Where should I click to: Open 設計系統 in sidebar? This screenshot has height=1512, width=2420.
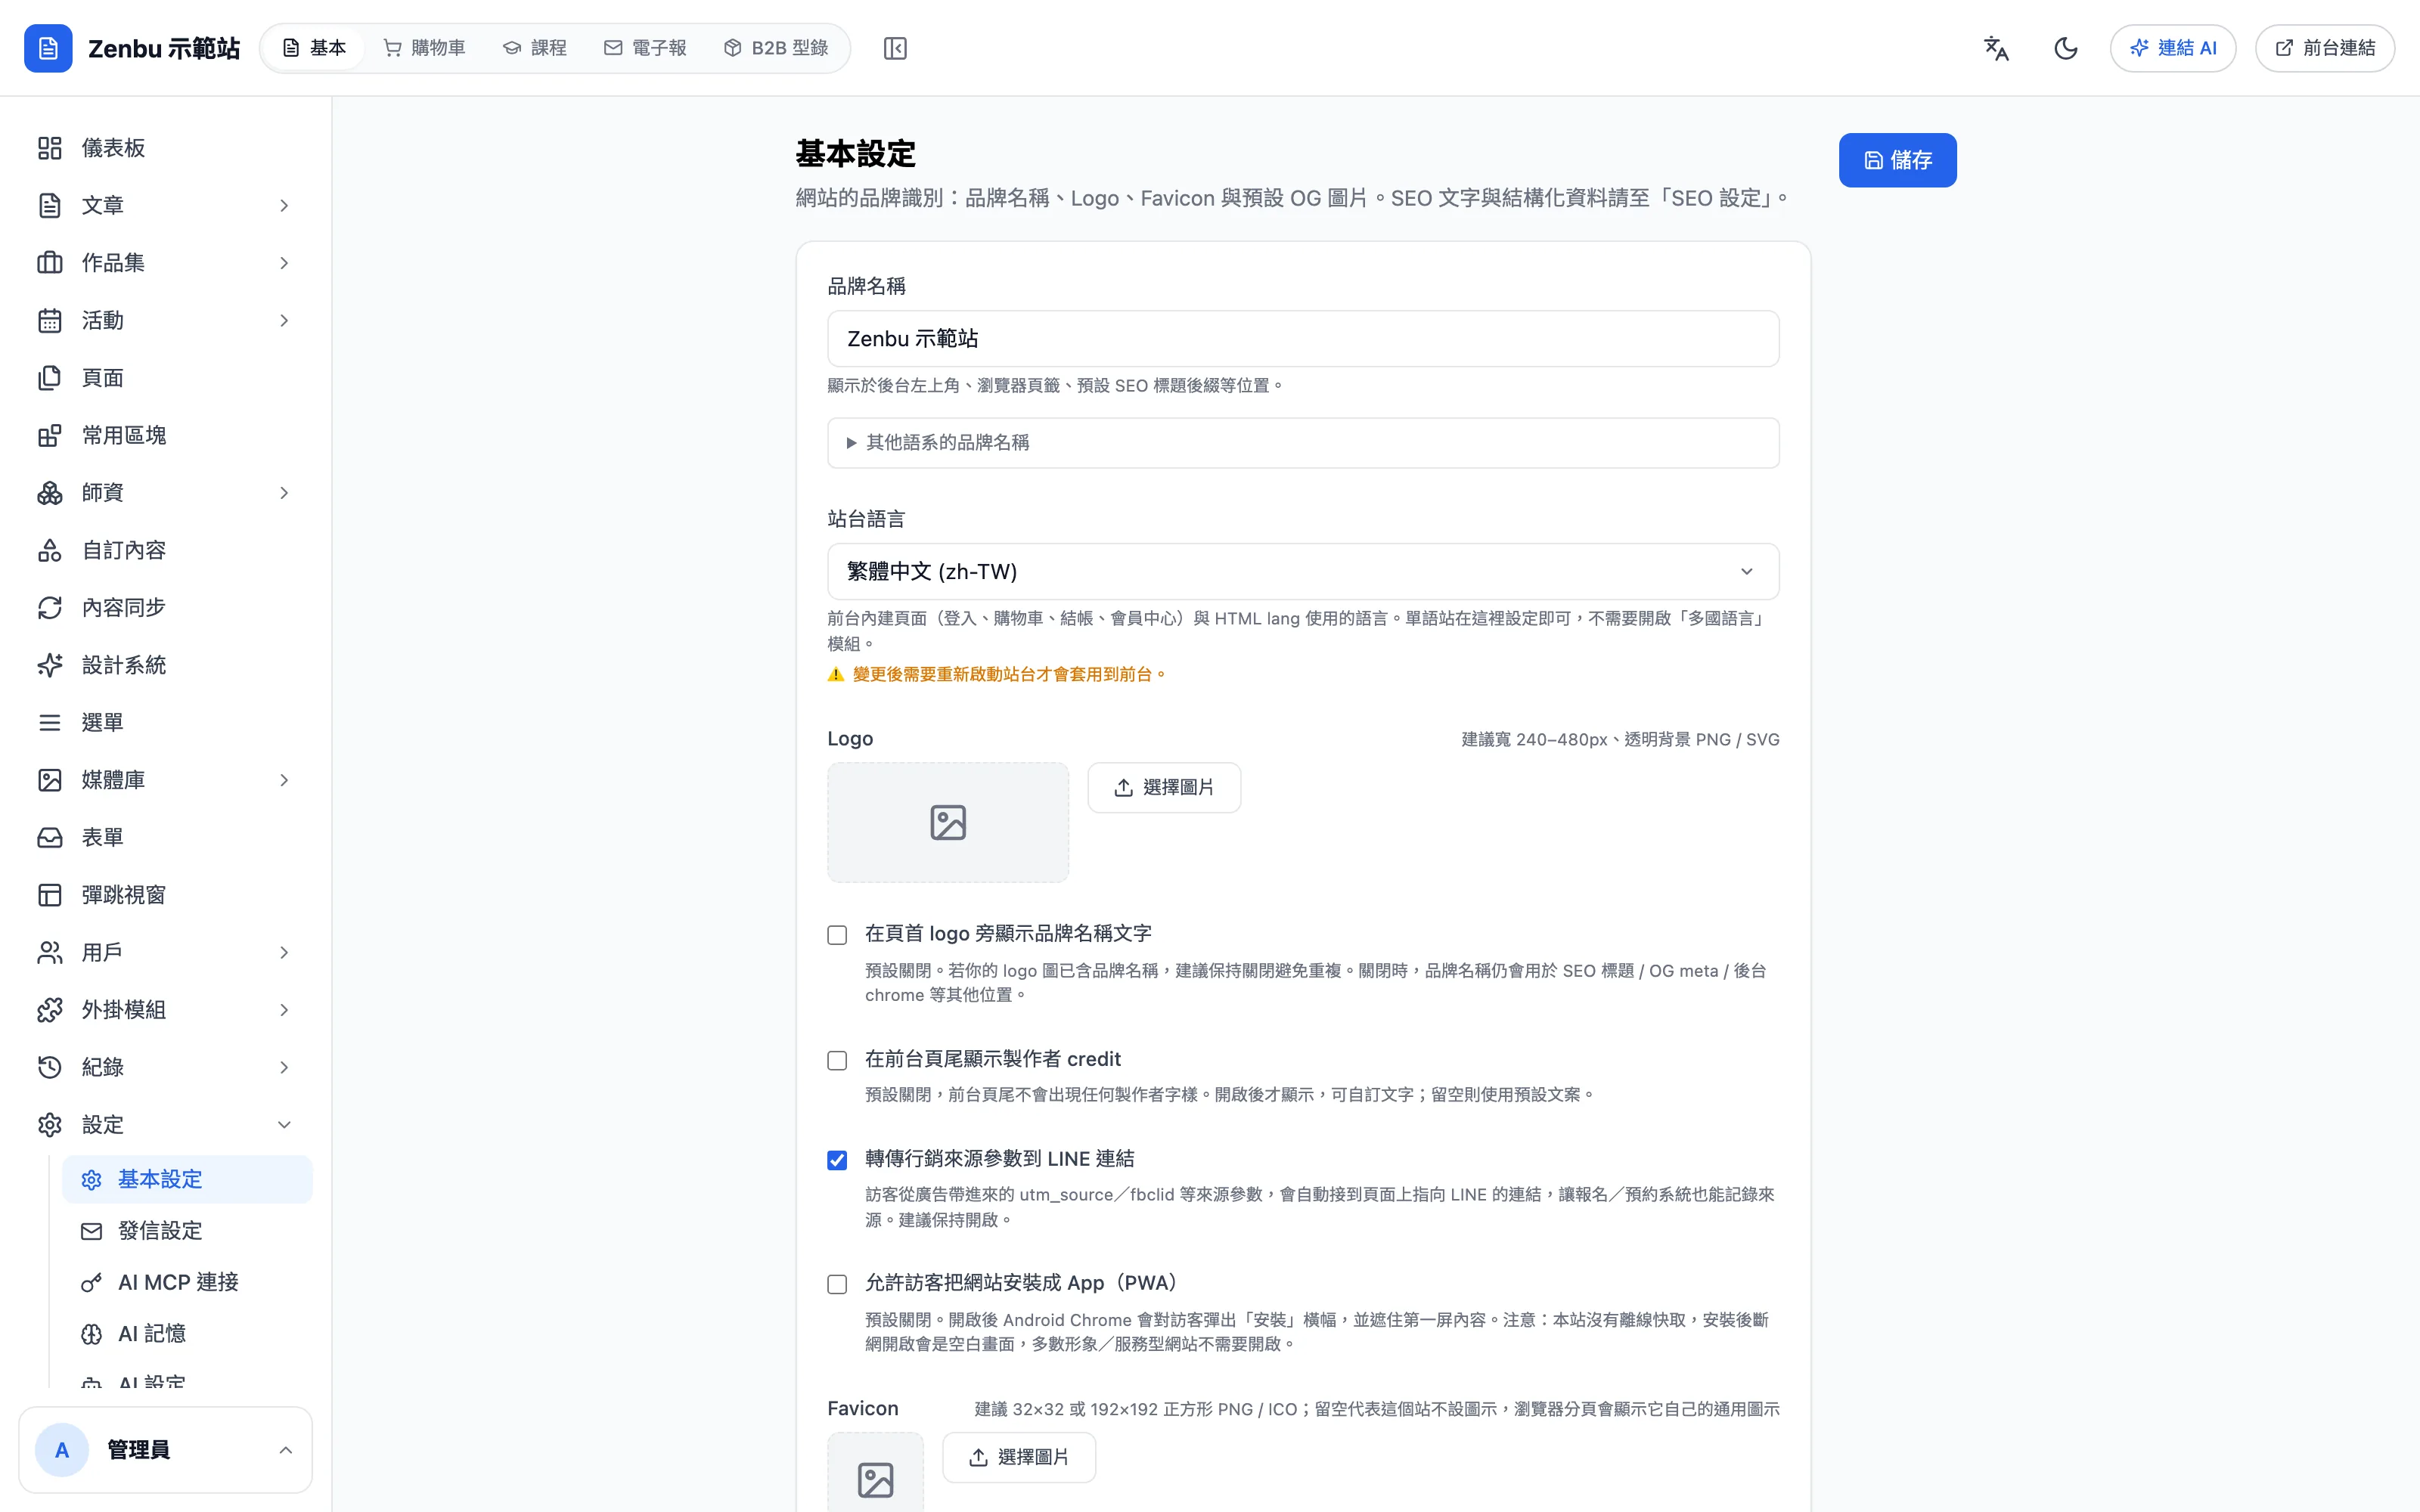[166, 665]
